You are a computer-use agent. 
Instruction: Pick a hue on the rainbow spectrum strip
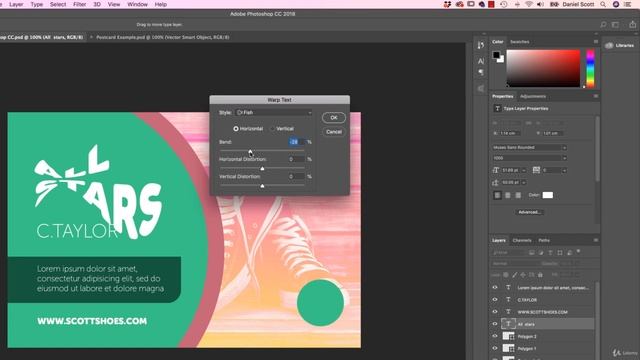coord(590,68)
